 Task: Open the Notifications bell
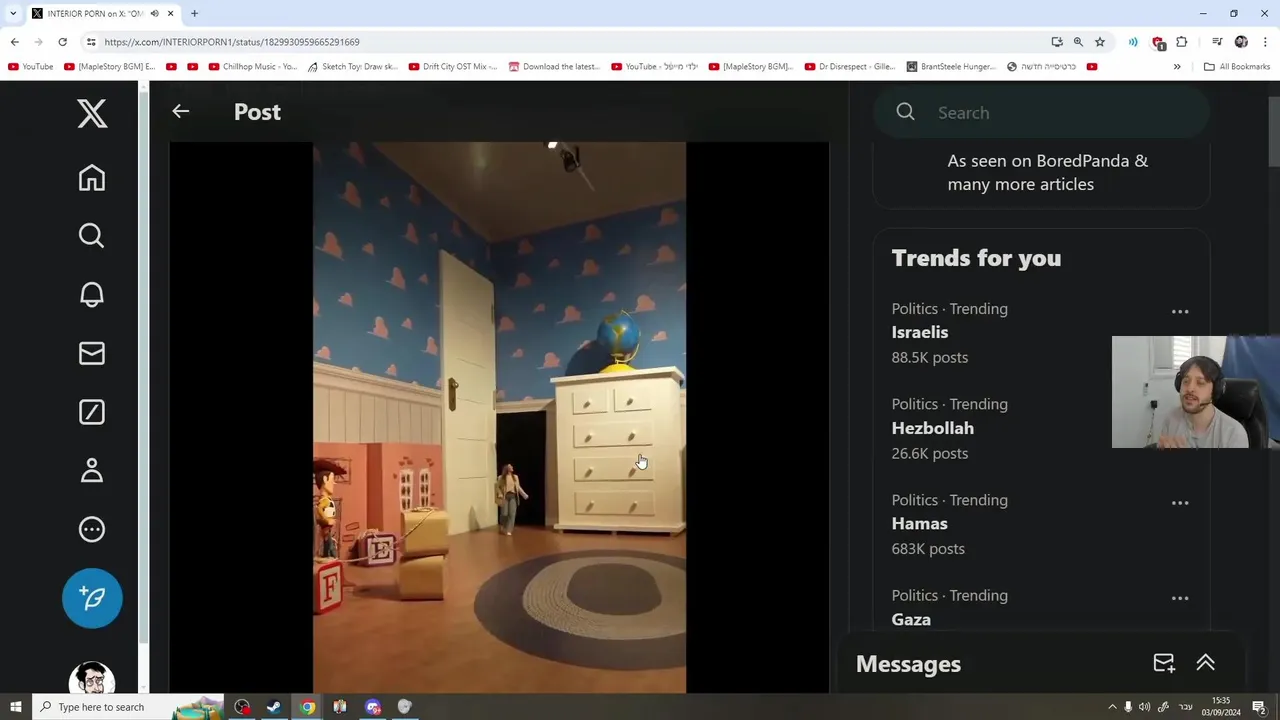coord(92,294)
